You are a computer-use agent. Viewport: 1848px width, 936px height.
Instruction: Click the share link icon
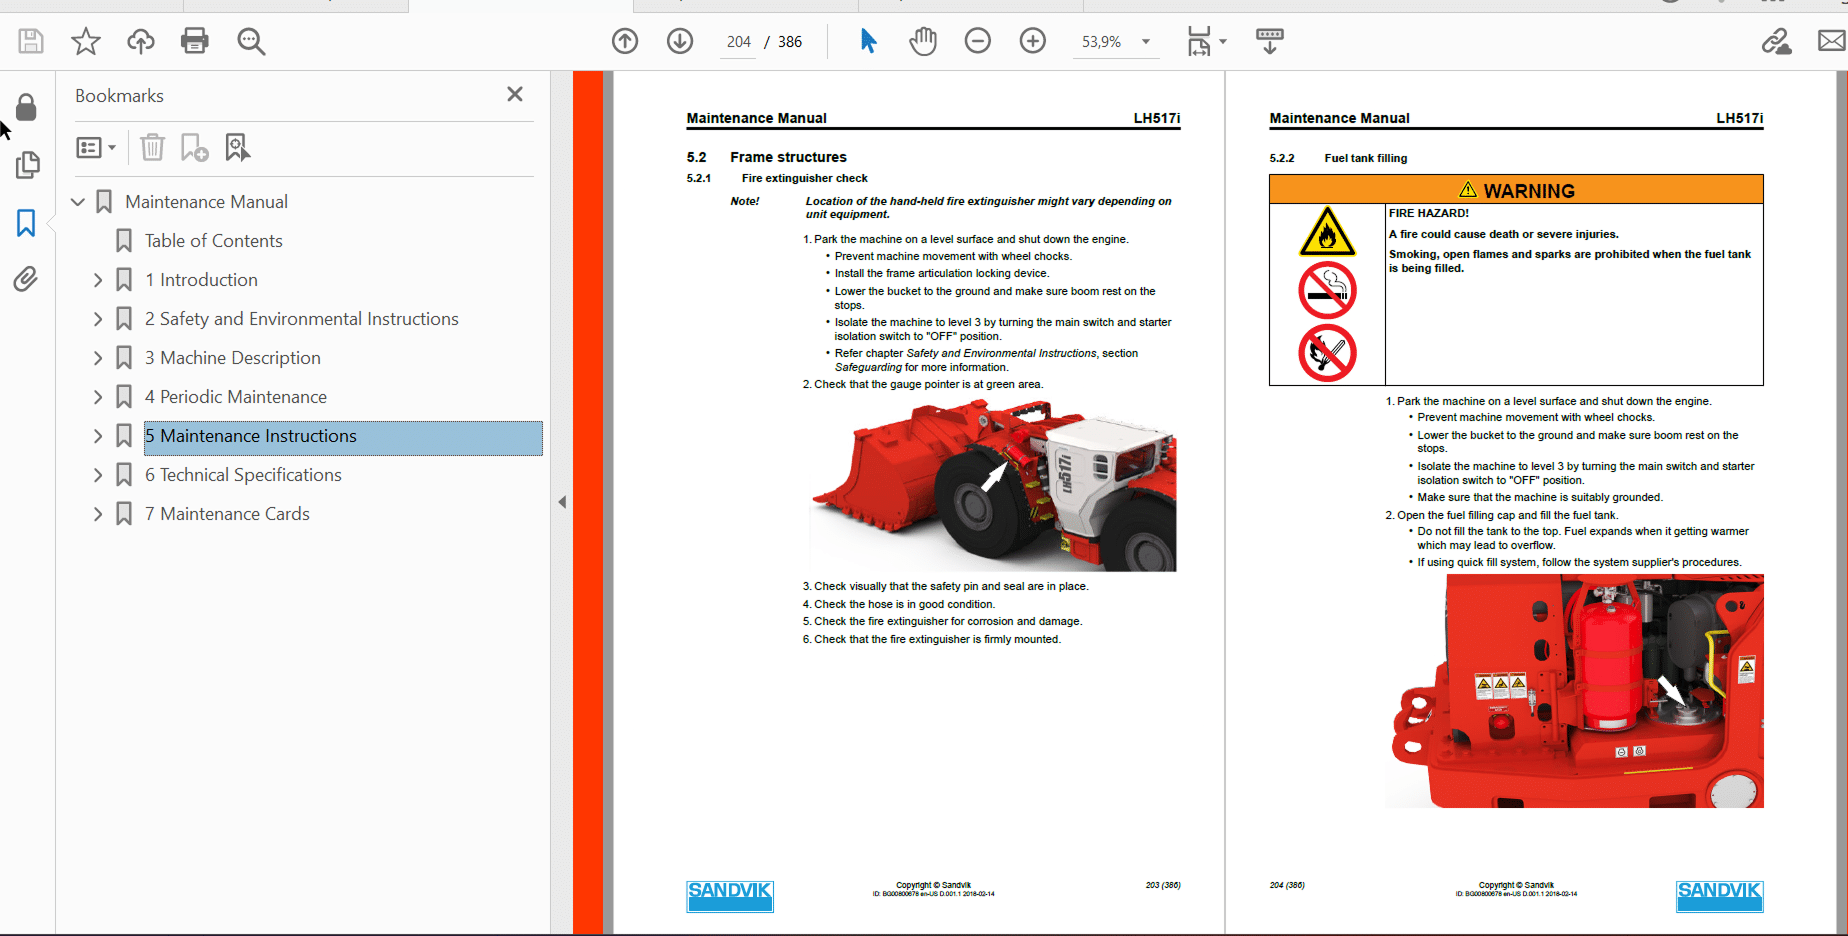tap(1776, 41)
